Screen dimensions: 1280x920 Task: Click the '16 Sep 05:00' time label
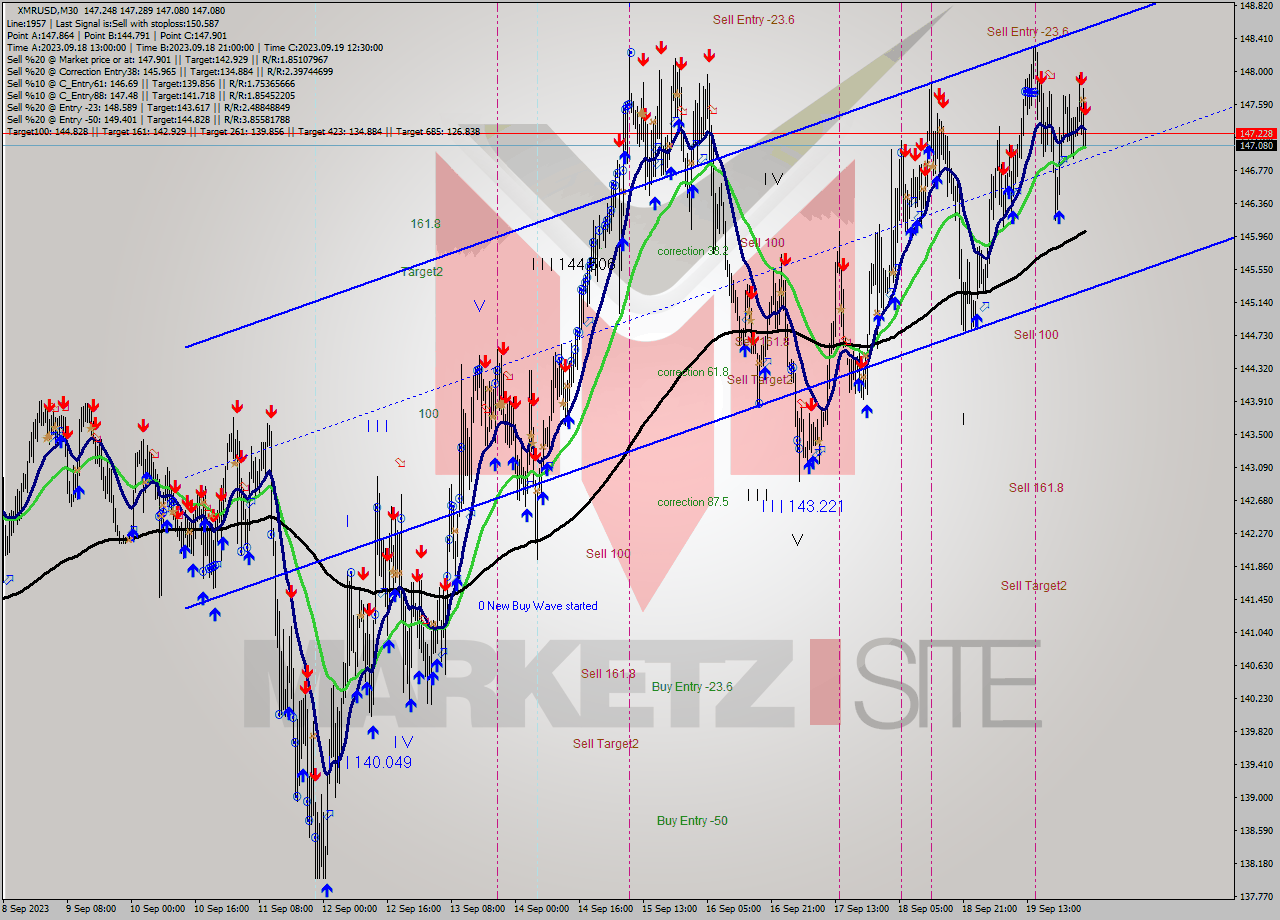(x=734, y=909)
